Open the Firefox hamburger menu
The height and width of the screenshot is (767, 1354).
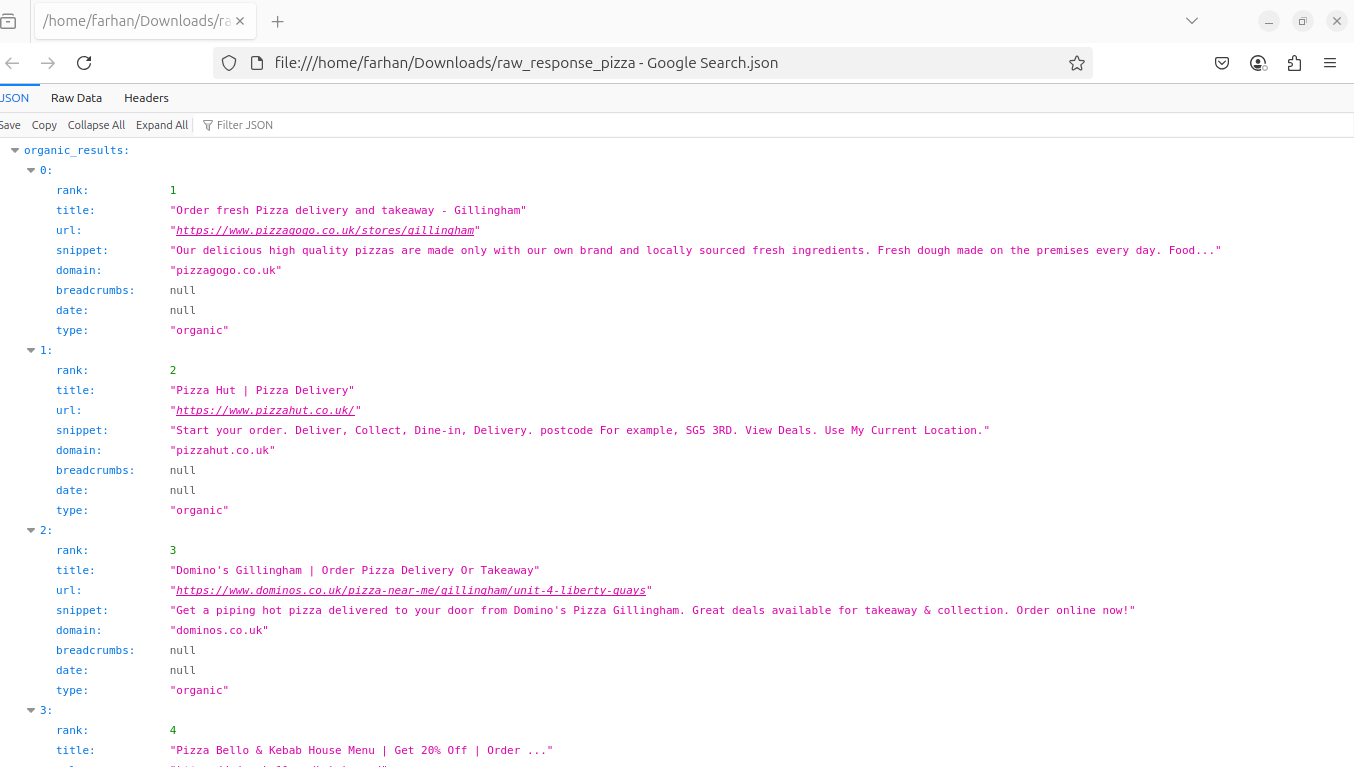point(1330,63)
